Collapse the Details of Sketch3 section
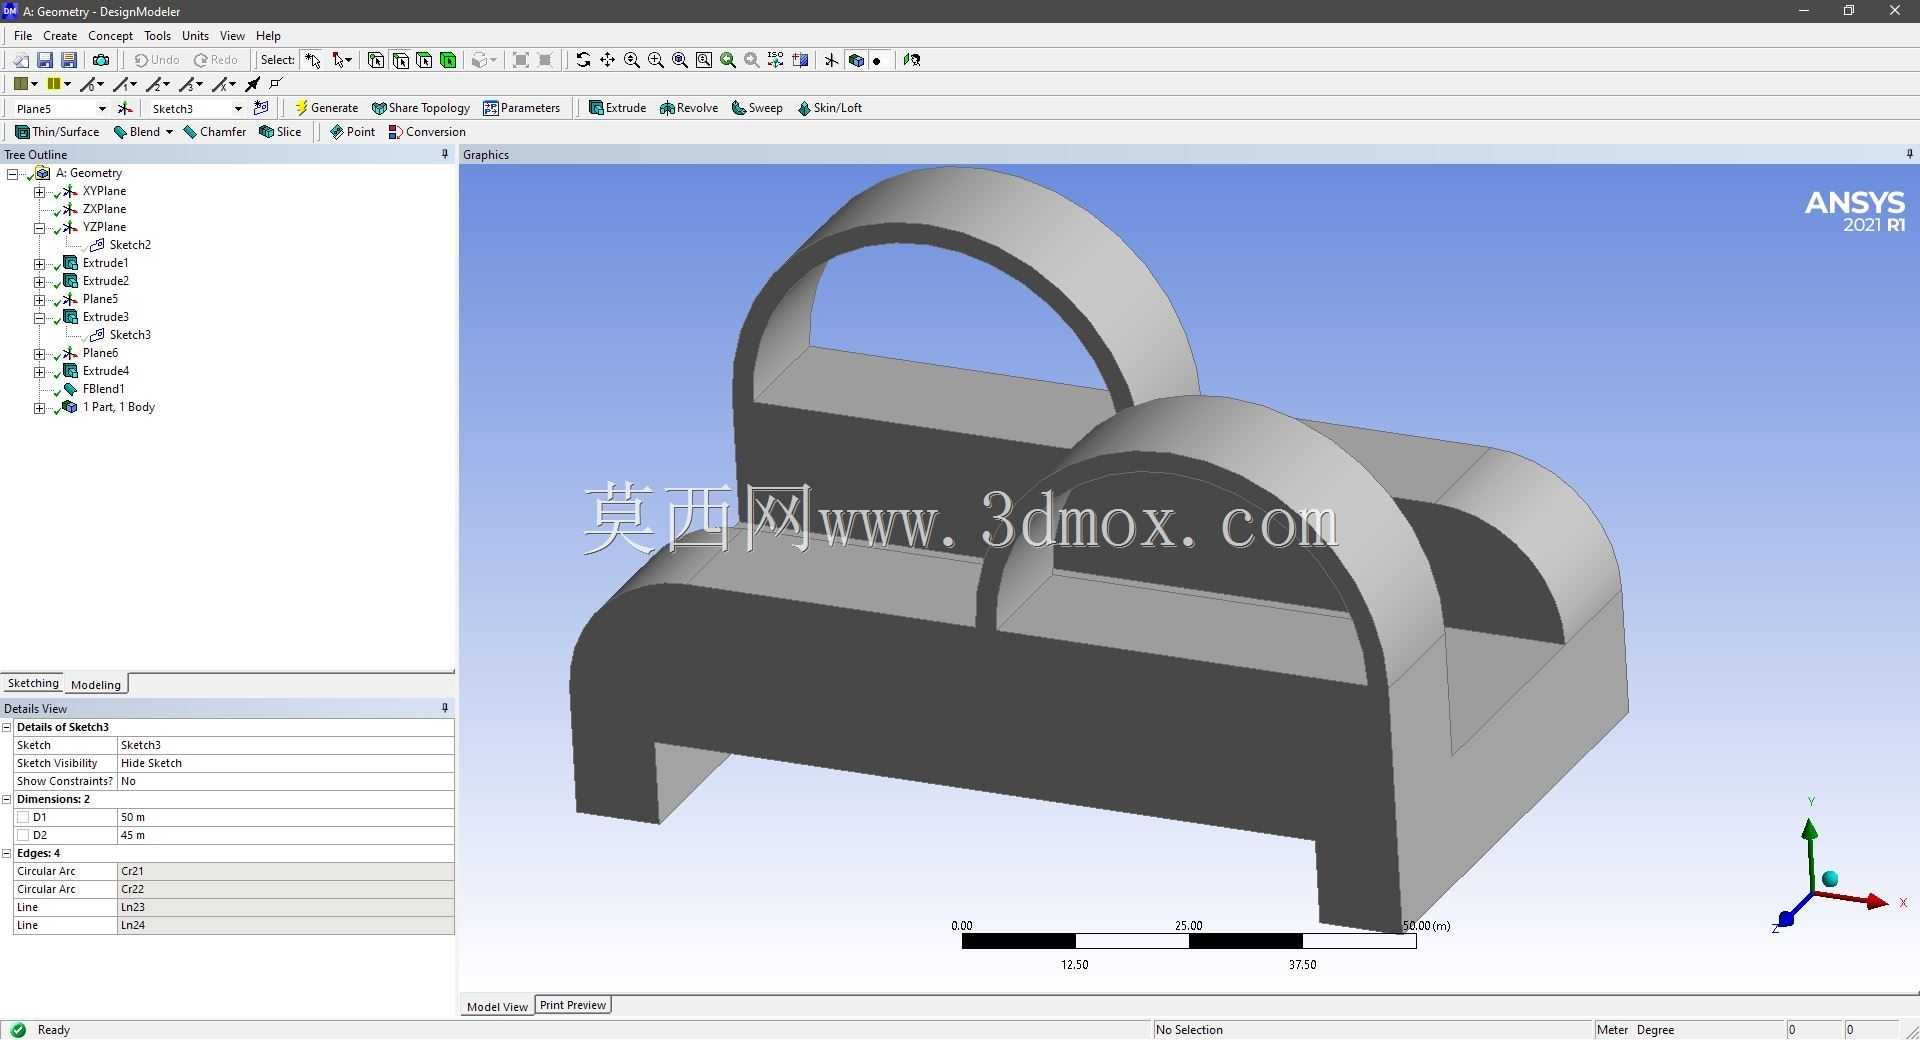Screen dimensions: 1920x1040 7,727
